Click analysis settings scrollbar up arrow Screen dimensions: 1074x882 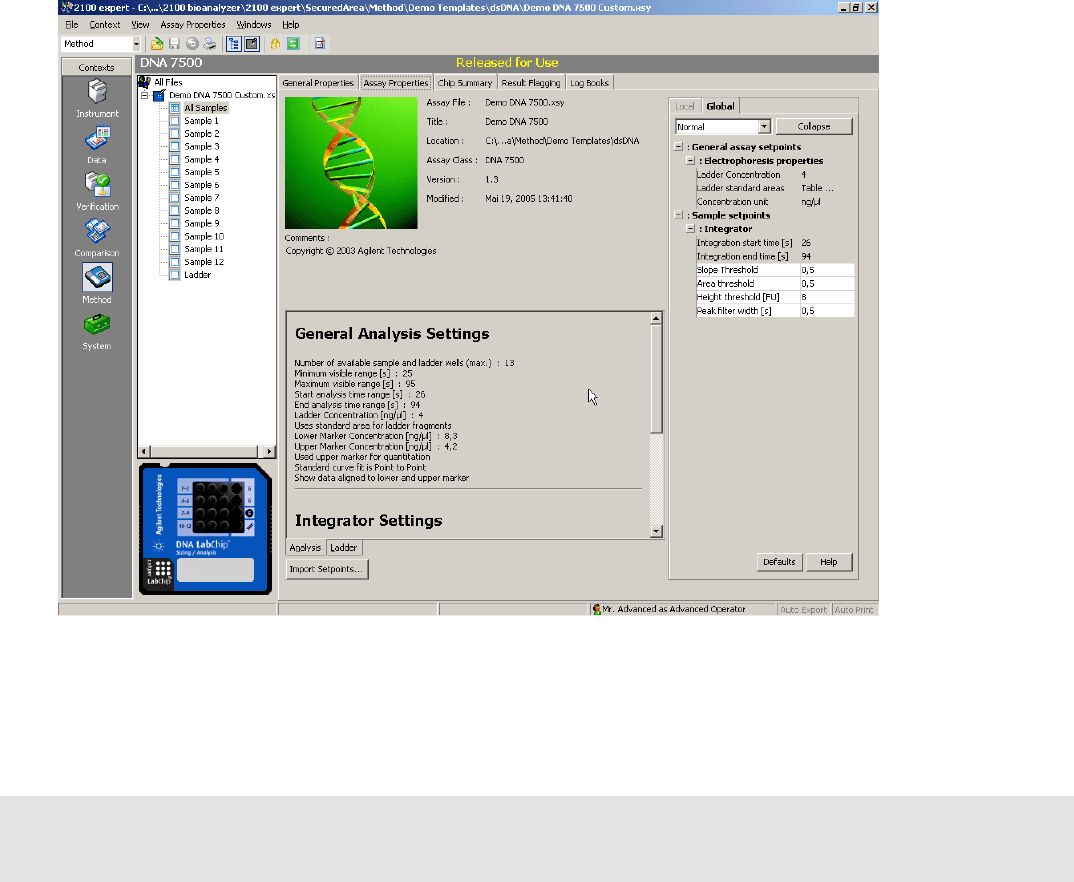point(656,318)
